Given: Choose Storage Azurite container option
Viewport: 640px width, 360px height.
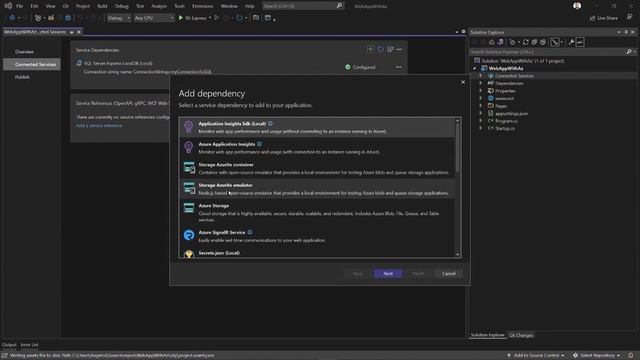Looking at the screenshot, I should click(x=317, y=168).
